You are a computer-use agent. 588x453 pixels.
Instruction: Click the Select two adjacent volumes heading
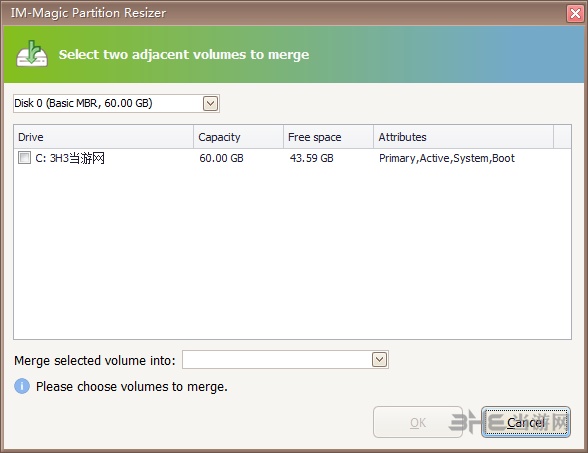point(184,54)
